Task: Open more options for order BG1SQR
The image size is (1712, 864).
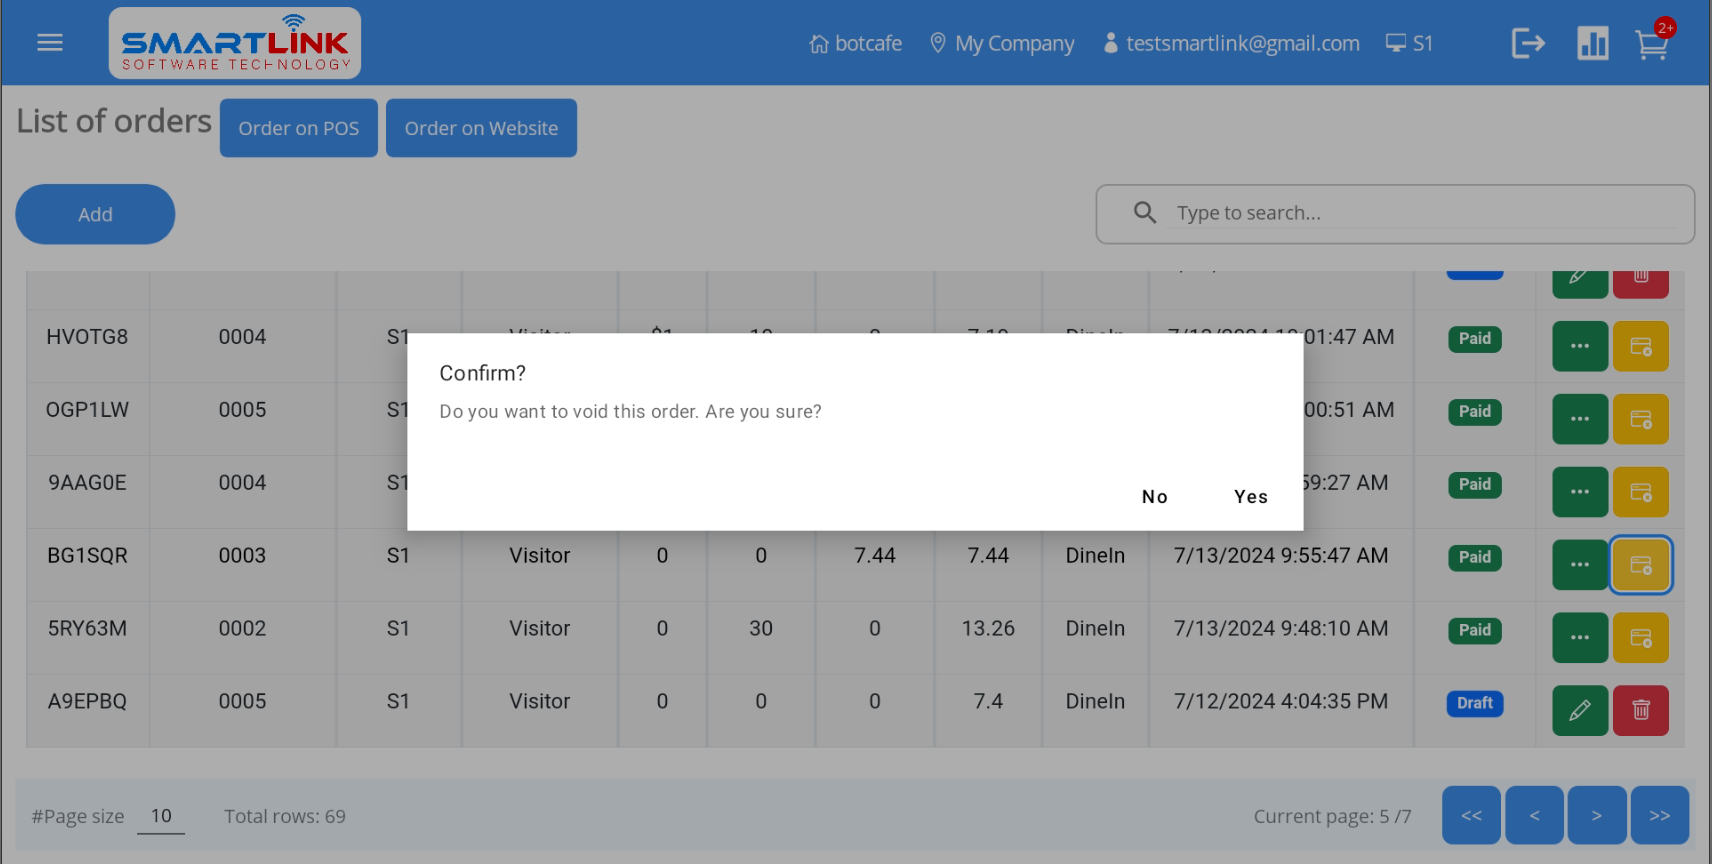Action: click(x=1579, y=565)
